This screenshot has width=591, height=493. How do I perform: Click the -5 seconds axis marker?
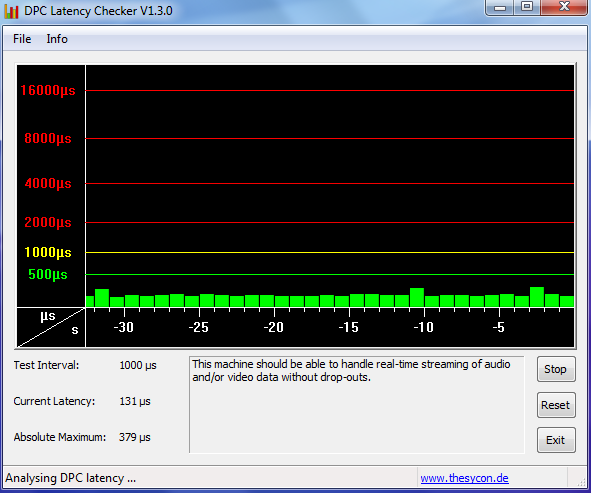click(x=498, y=327)
